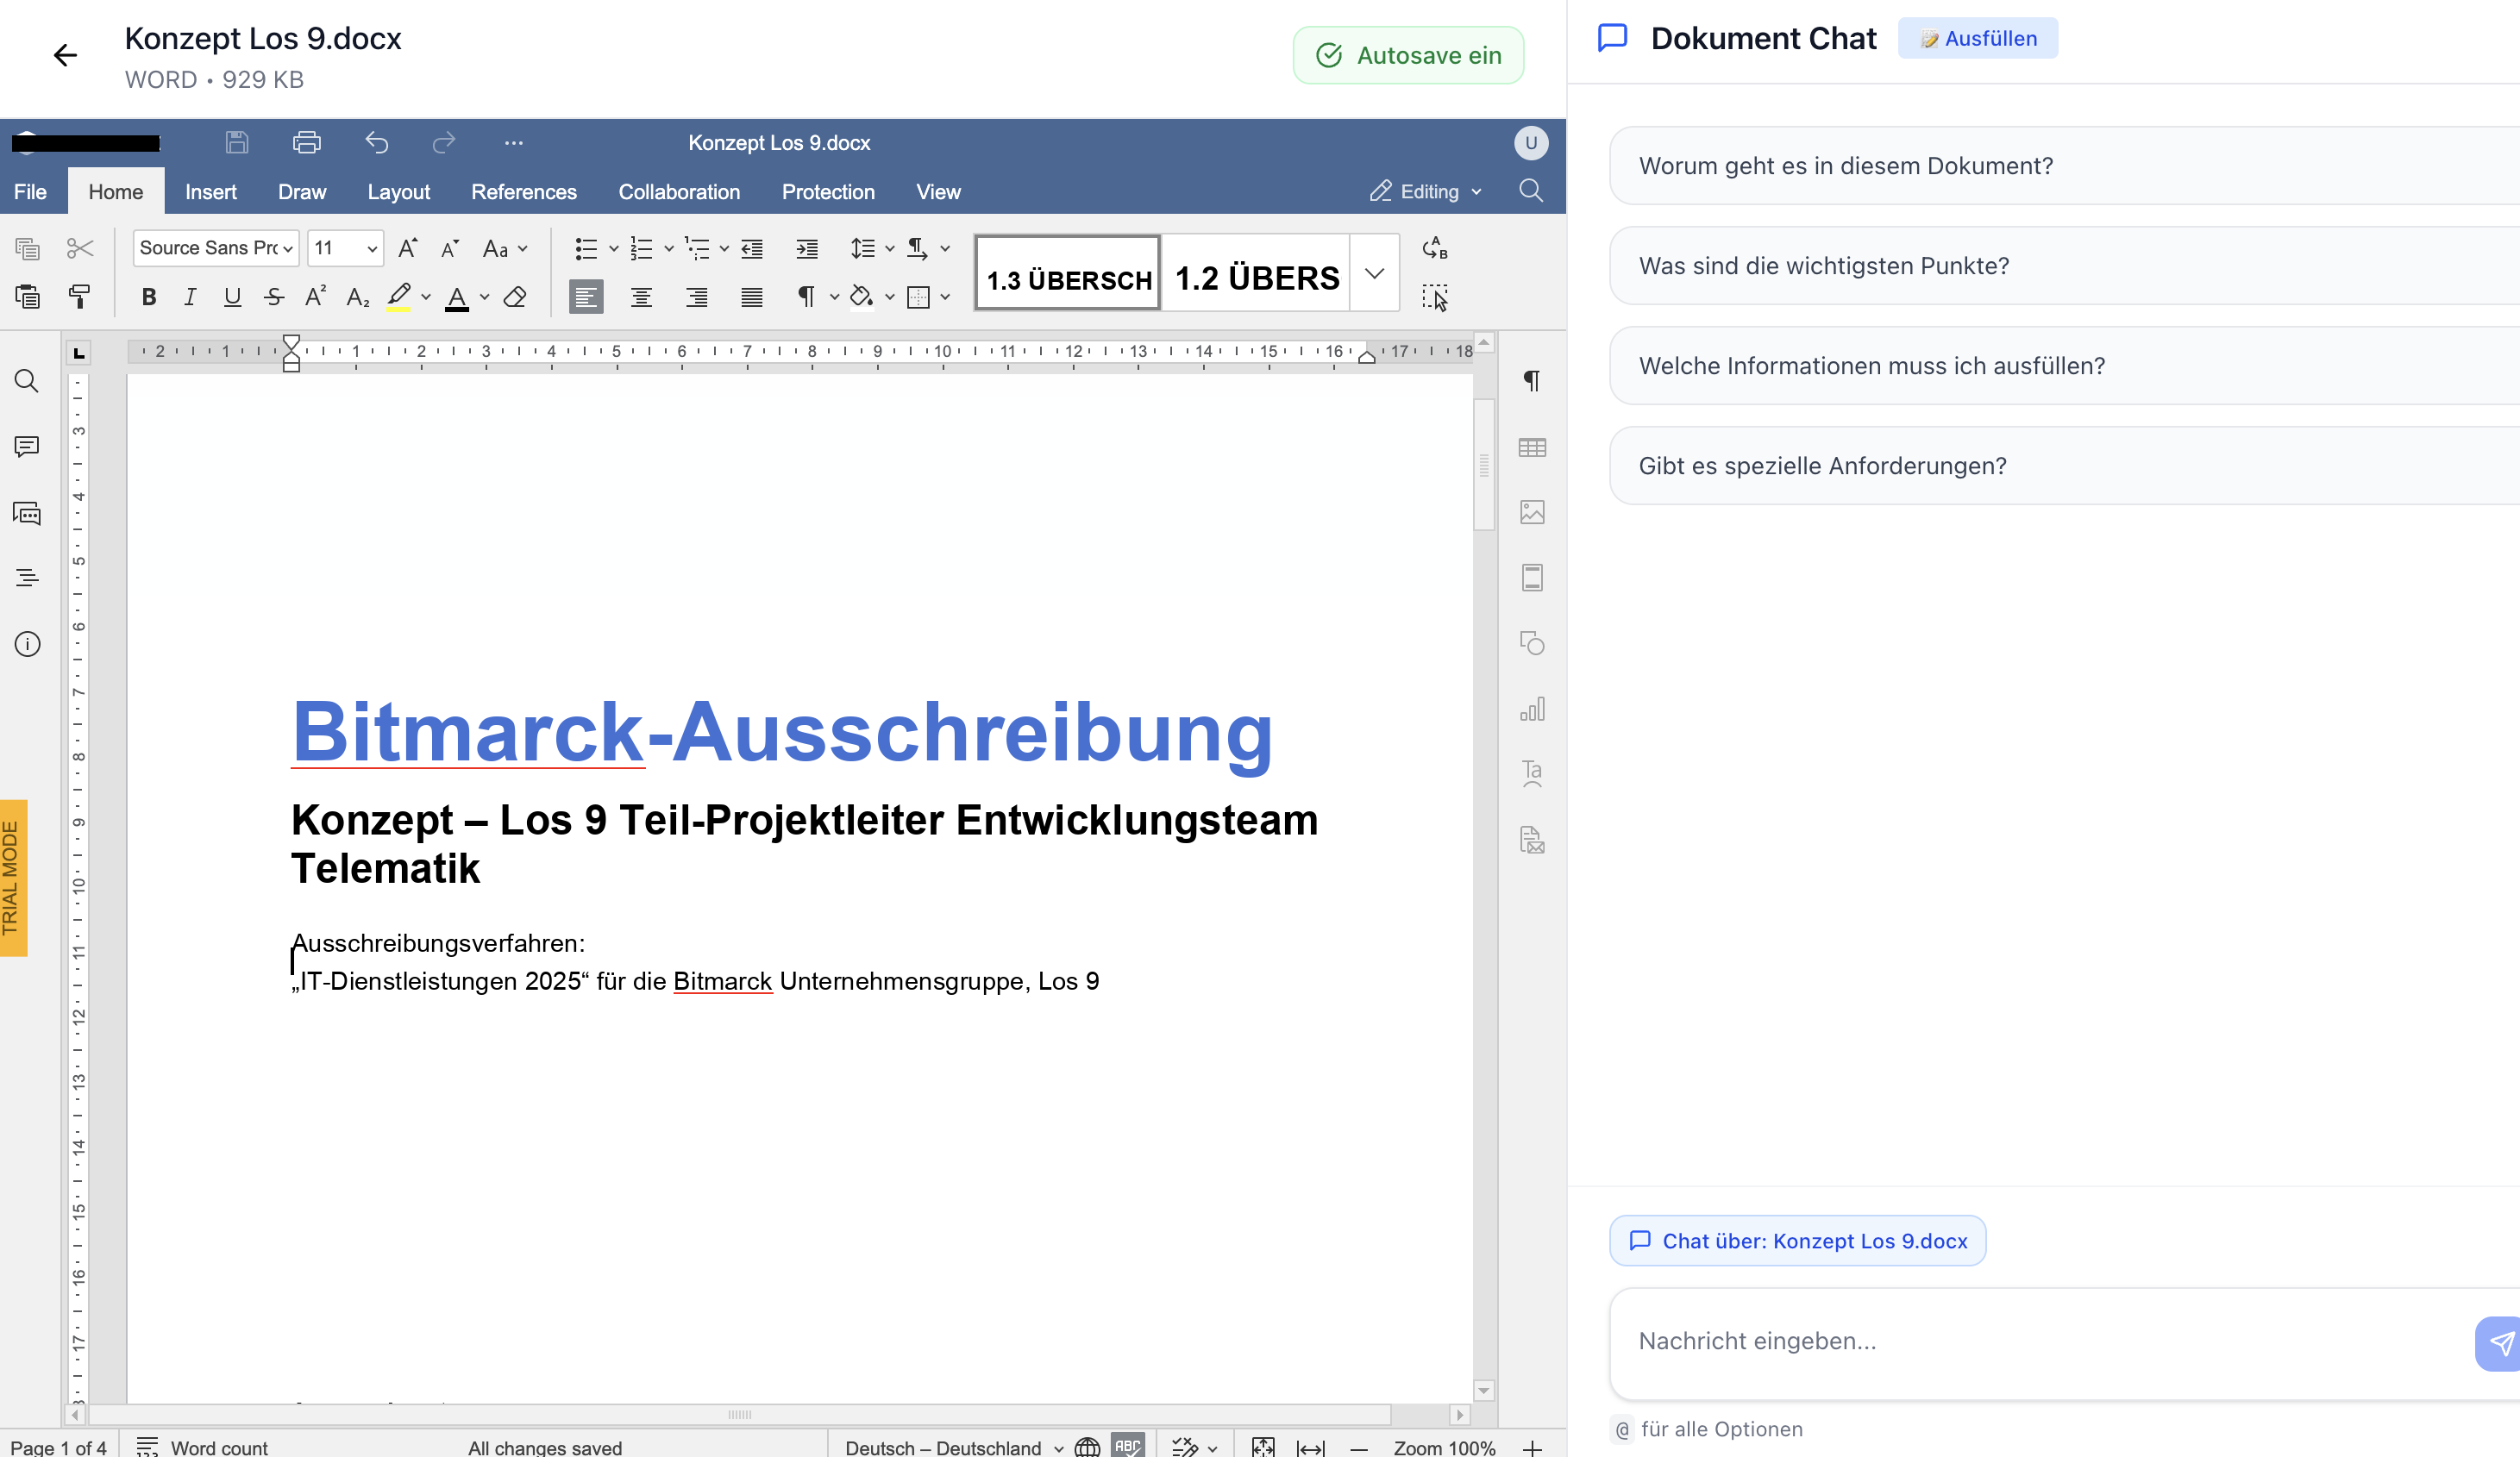The height and width of the screenshot is (1457, 2520).
Task: Expand the heading styles gallery
Action: pos(1374,273)
